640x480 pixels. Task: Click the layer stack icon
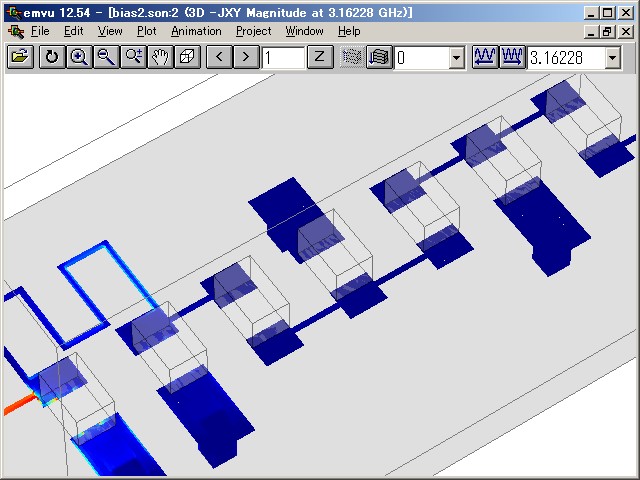(379, 57)
